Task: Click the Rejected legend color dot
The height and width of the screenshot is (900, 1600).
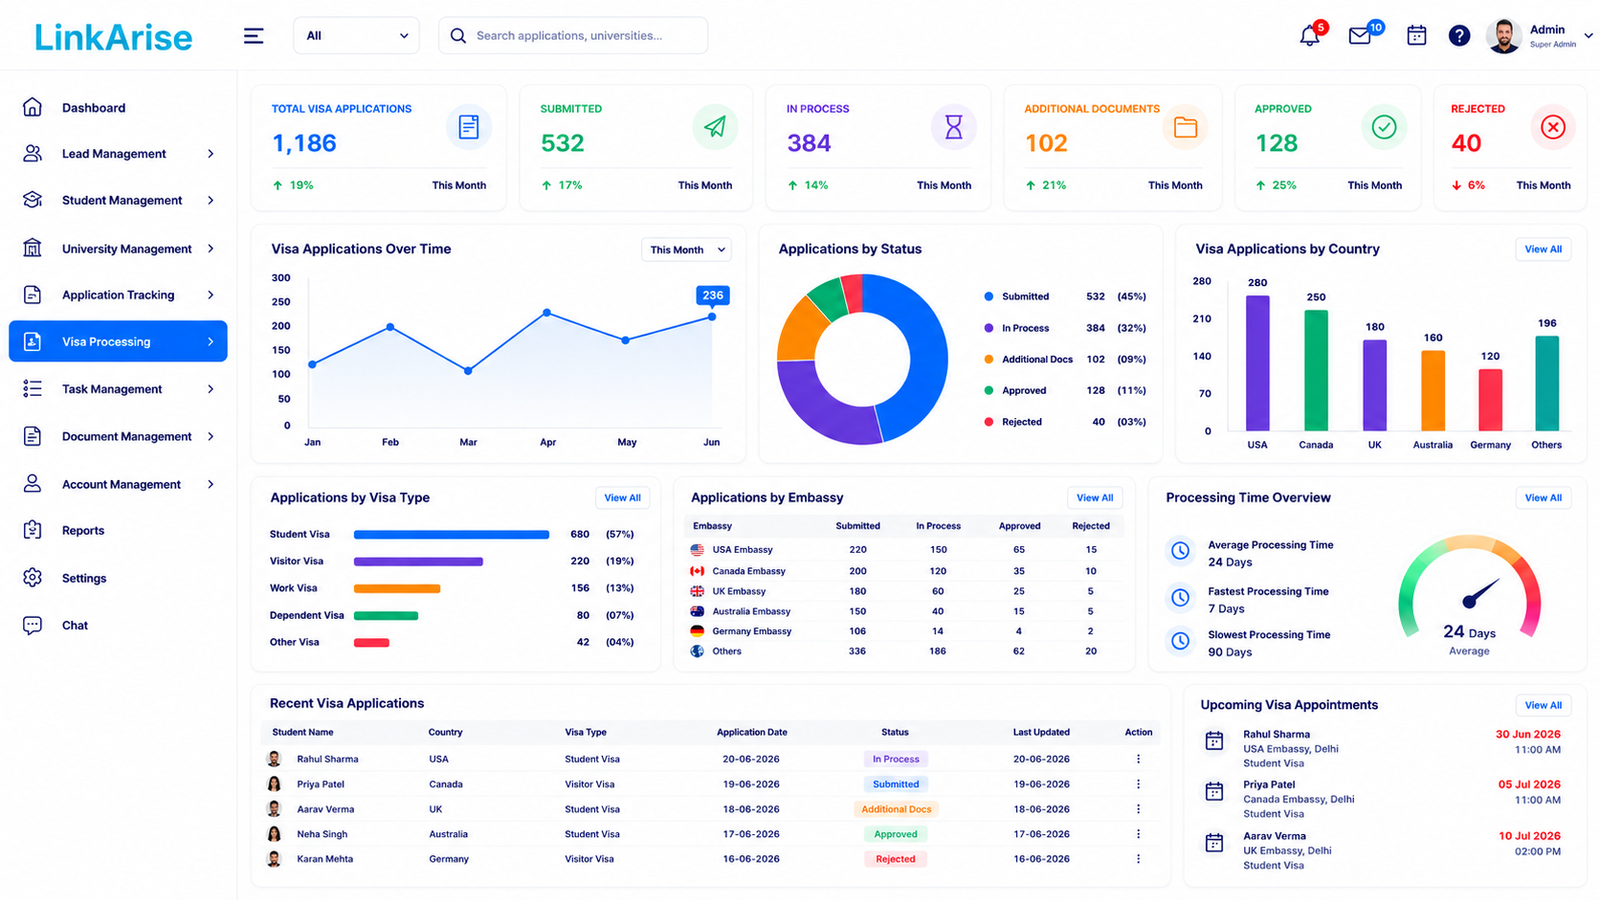Action: (x=989, y=422)
